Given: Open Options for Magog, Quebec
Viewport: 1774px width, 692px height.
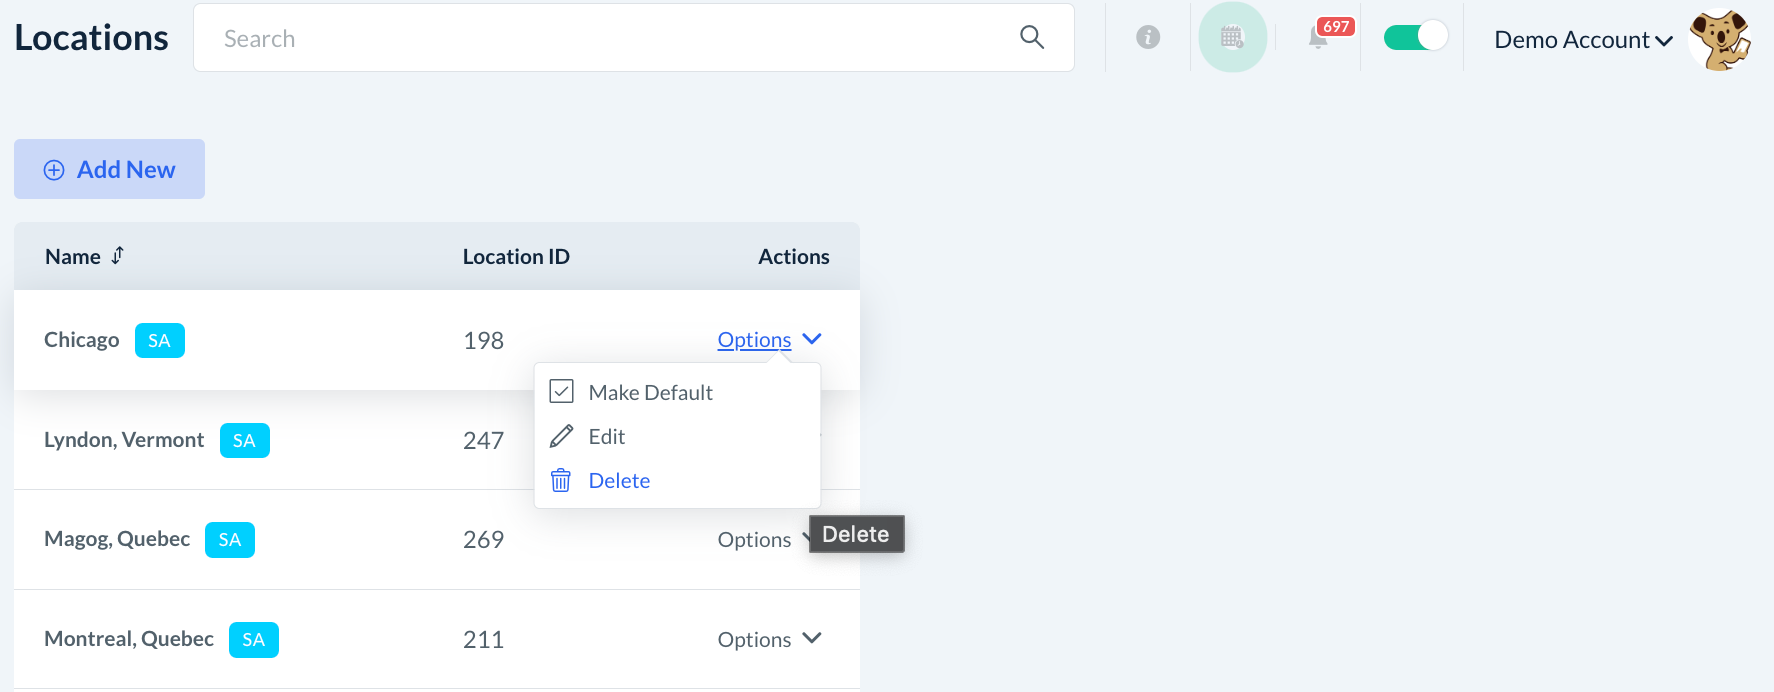Looking at the screenshot, I should point(755,540).
